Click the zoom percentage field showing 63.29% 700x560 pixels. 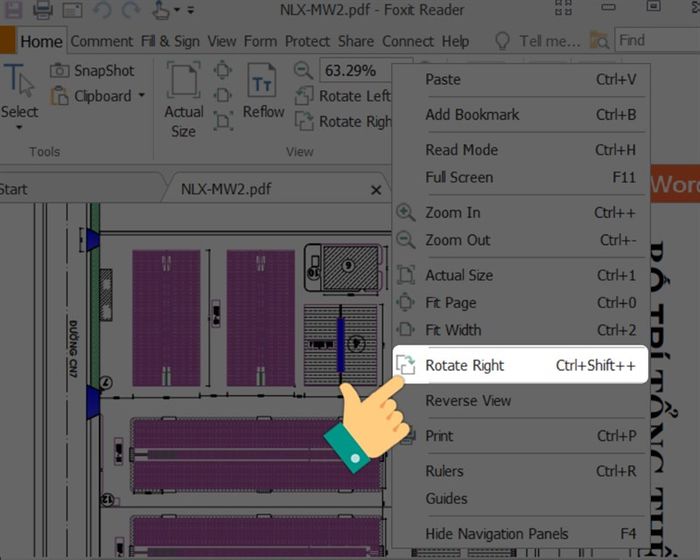click(355, 71)
